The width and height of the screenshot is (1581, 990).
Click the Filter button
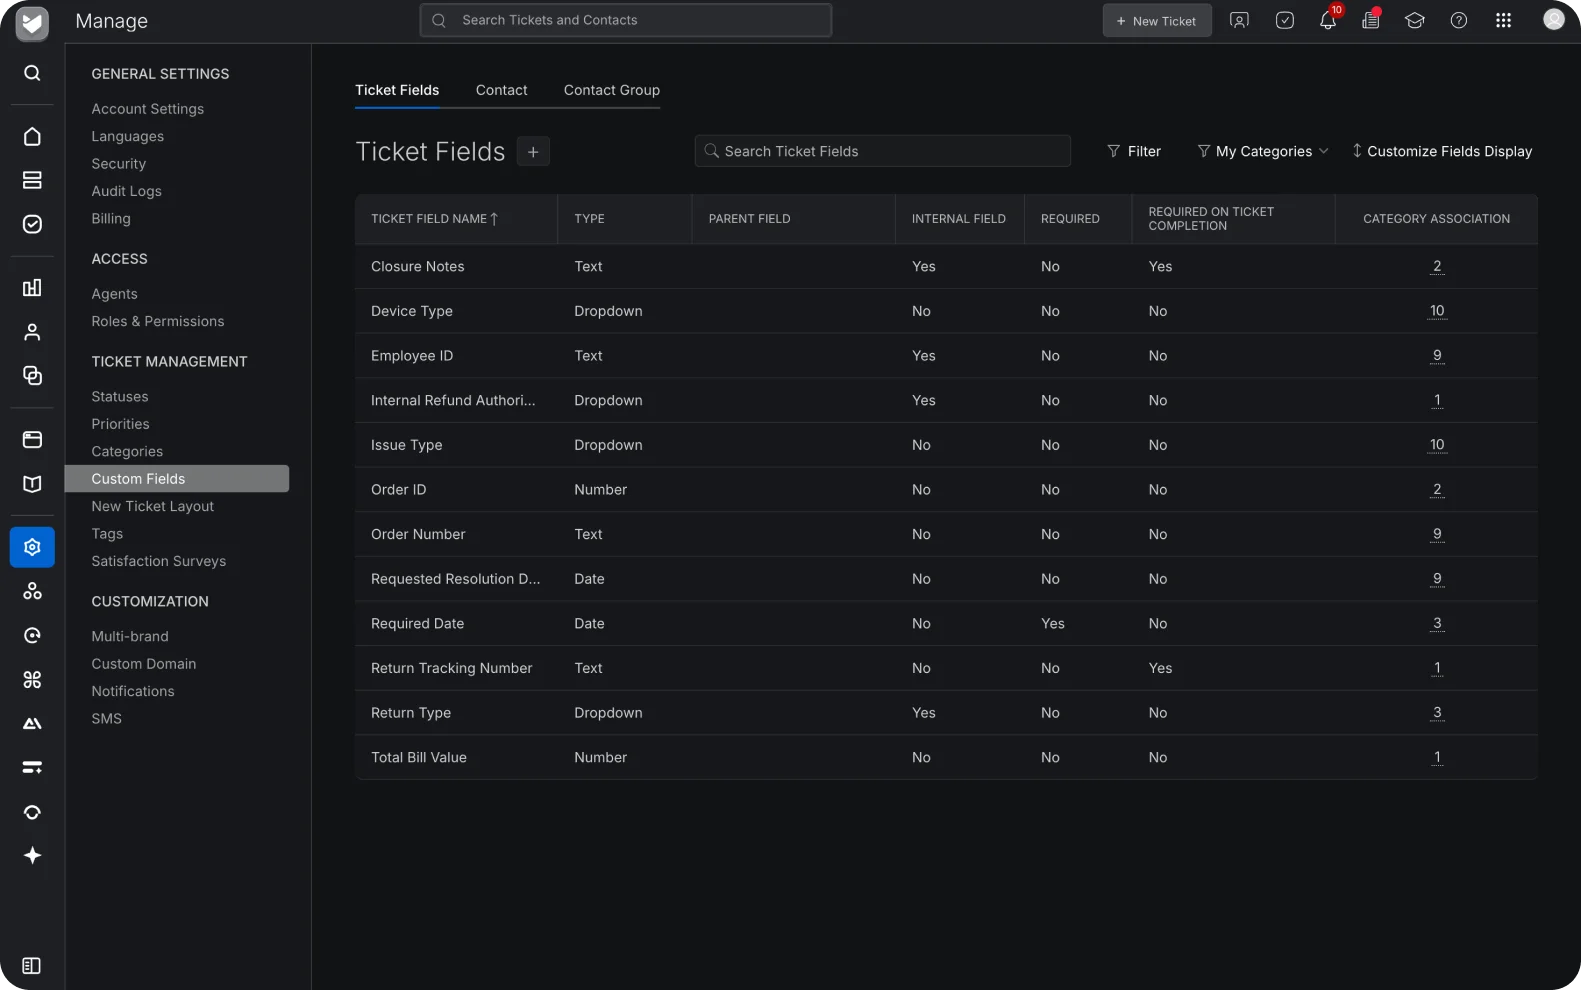pos(1134,151)
